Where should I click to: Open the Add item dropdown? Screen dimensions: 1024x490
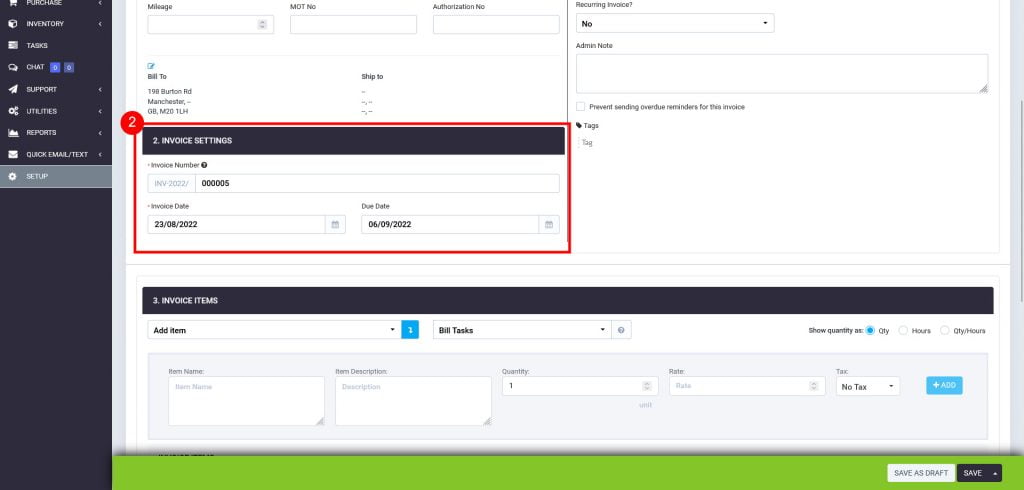point(274,330)
